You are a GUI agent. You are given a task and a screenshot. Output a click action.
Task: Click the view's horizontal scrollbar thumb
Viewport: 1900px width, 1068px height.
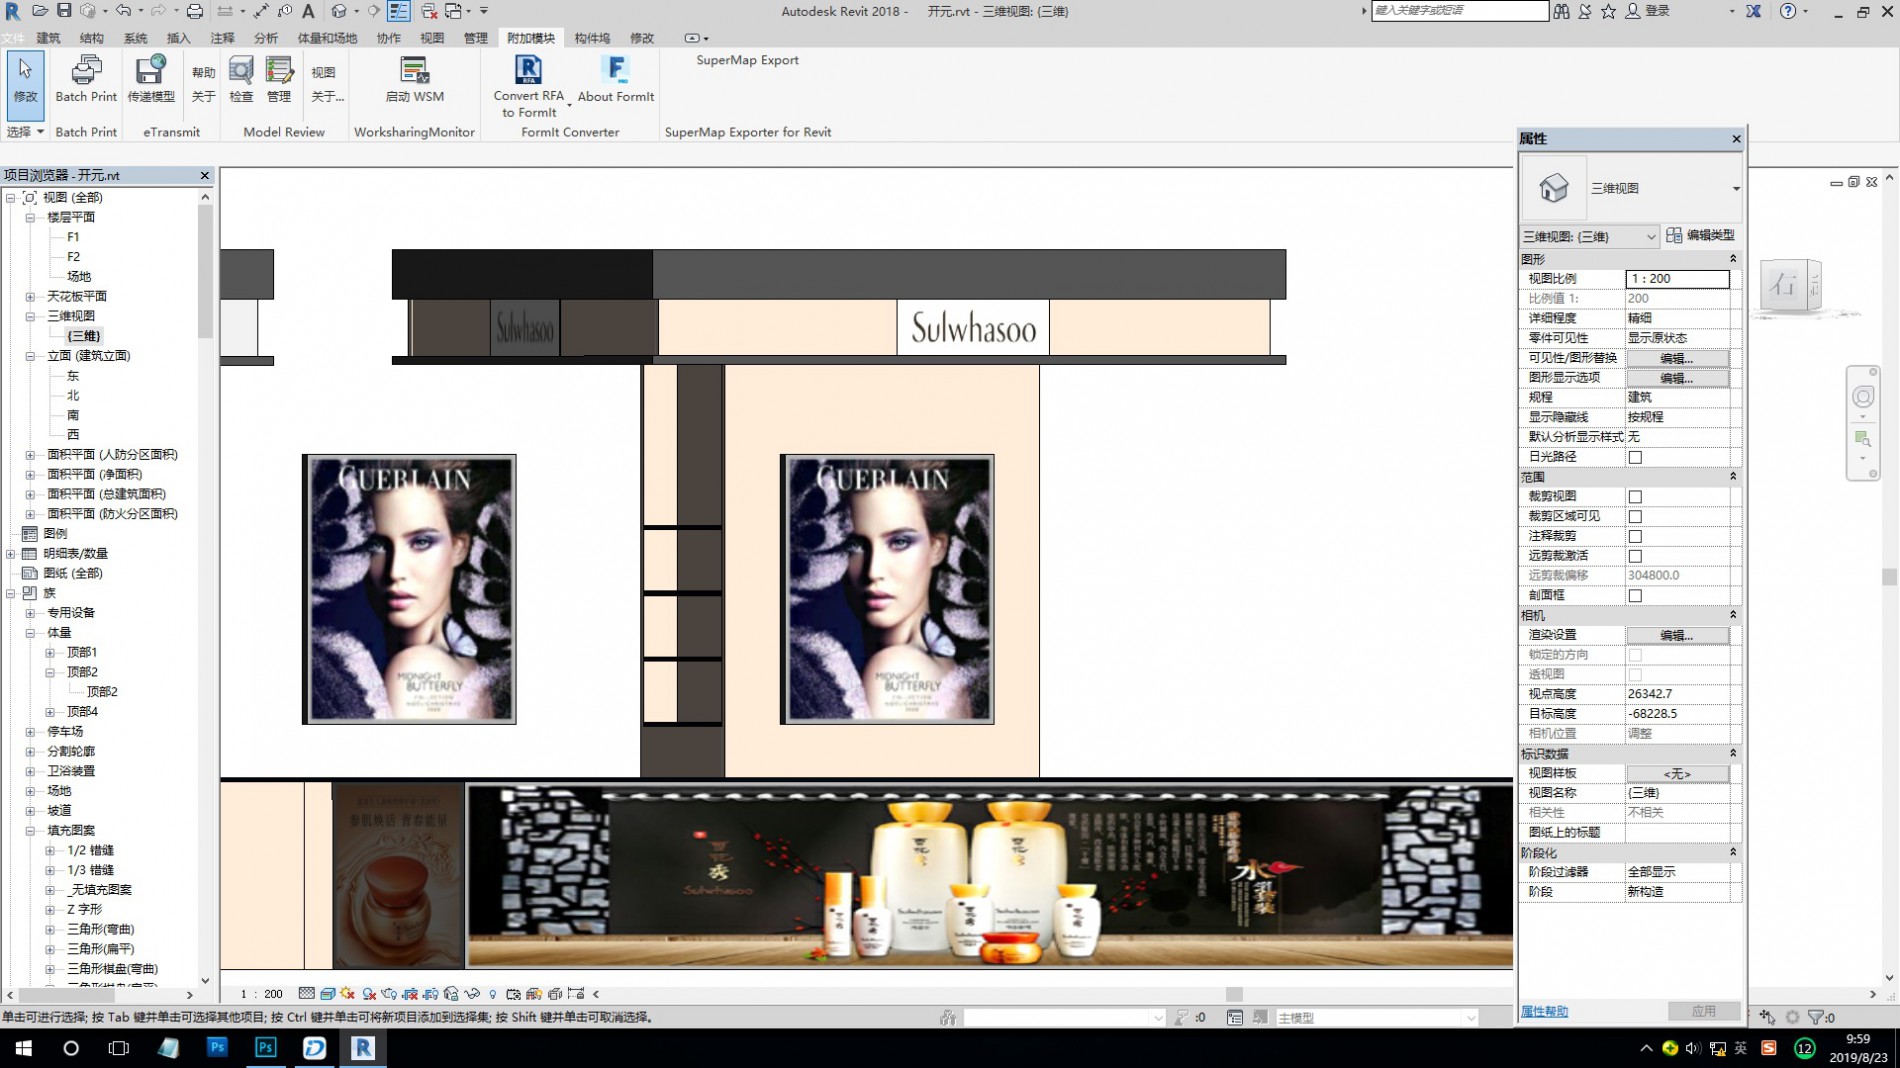tap(1235, 994)
